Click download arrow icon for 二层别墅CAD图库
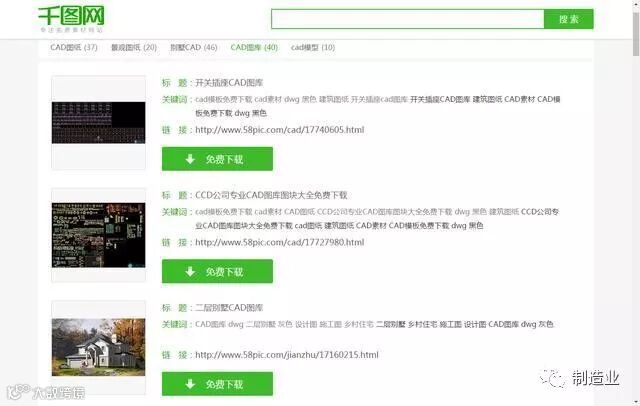Viewport: 640px width, 406px height. point(190,384)
